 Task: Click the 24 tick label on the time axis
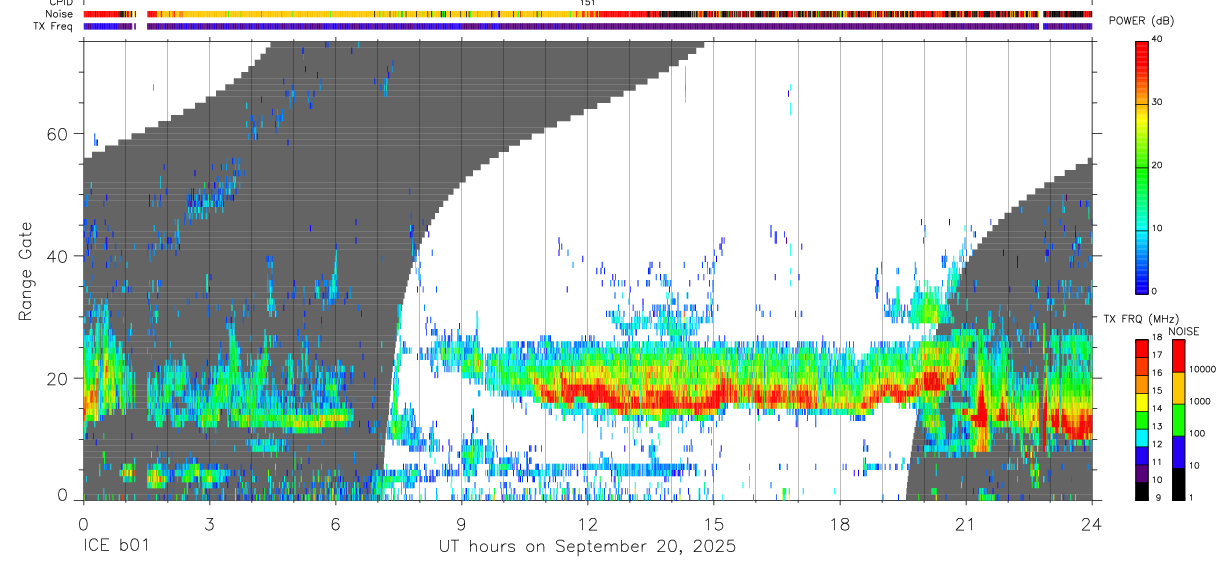point(1091,523)
